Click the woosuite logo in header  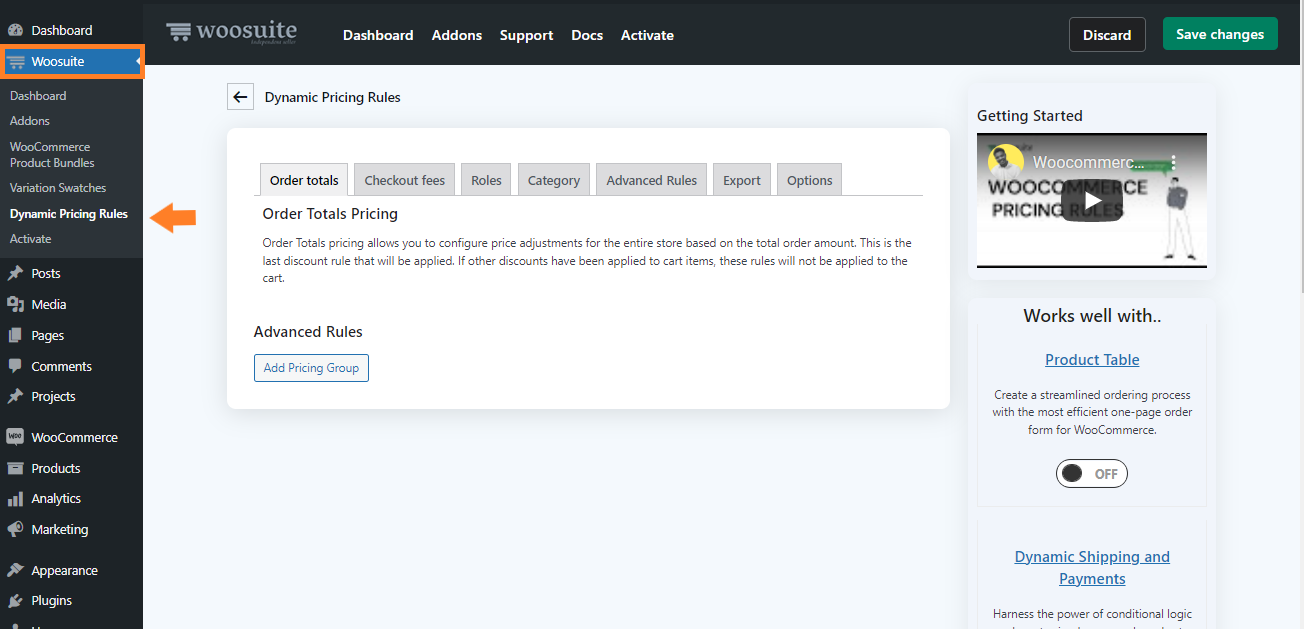pos(231,32)
